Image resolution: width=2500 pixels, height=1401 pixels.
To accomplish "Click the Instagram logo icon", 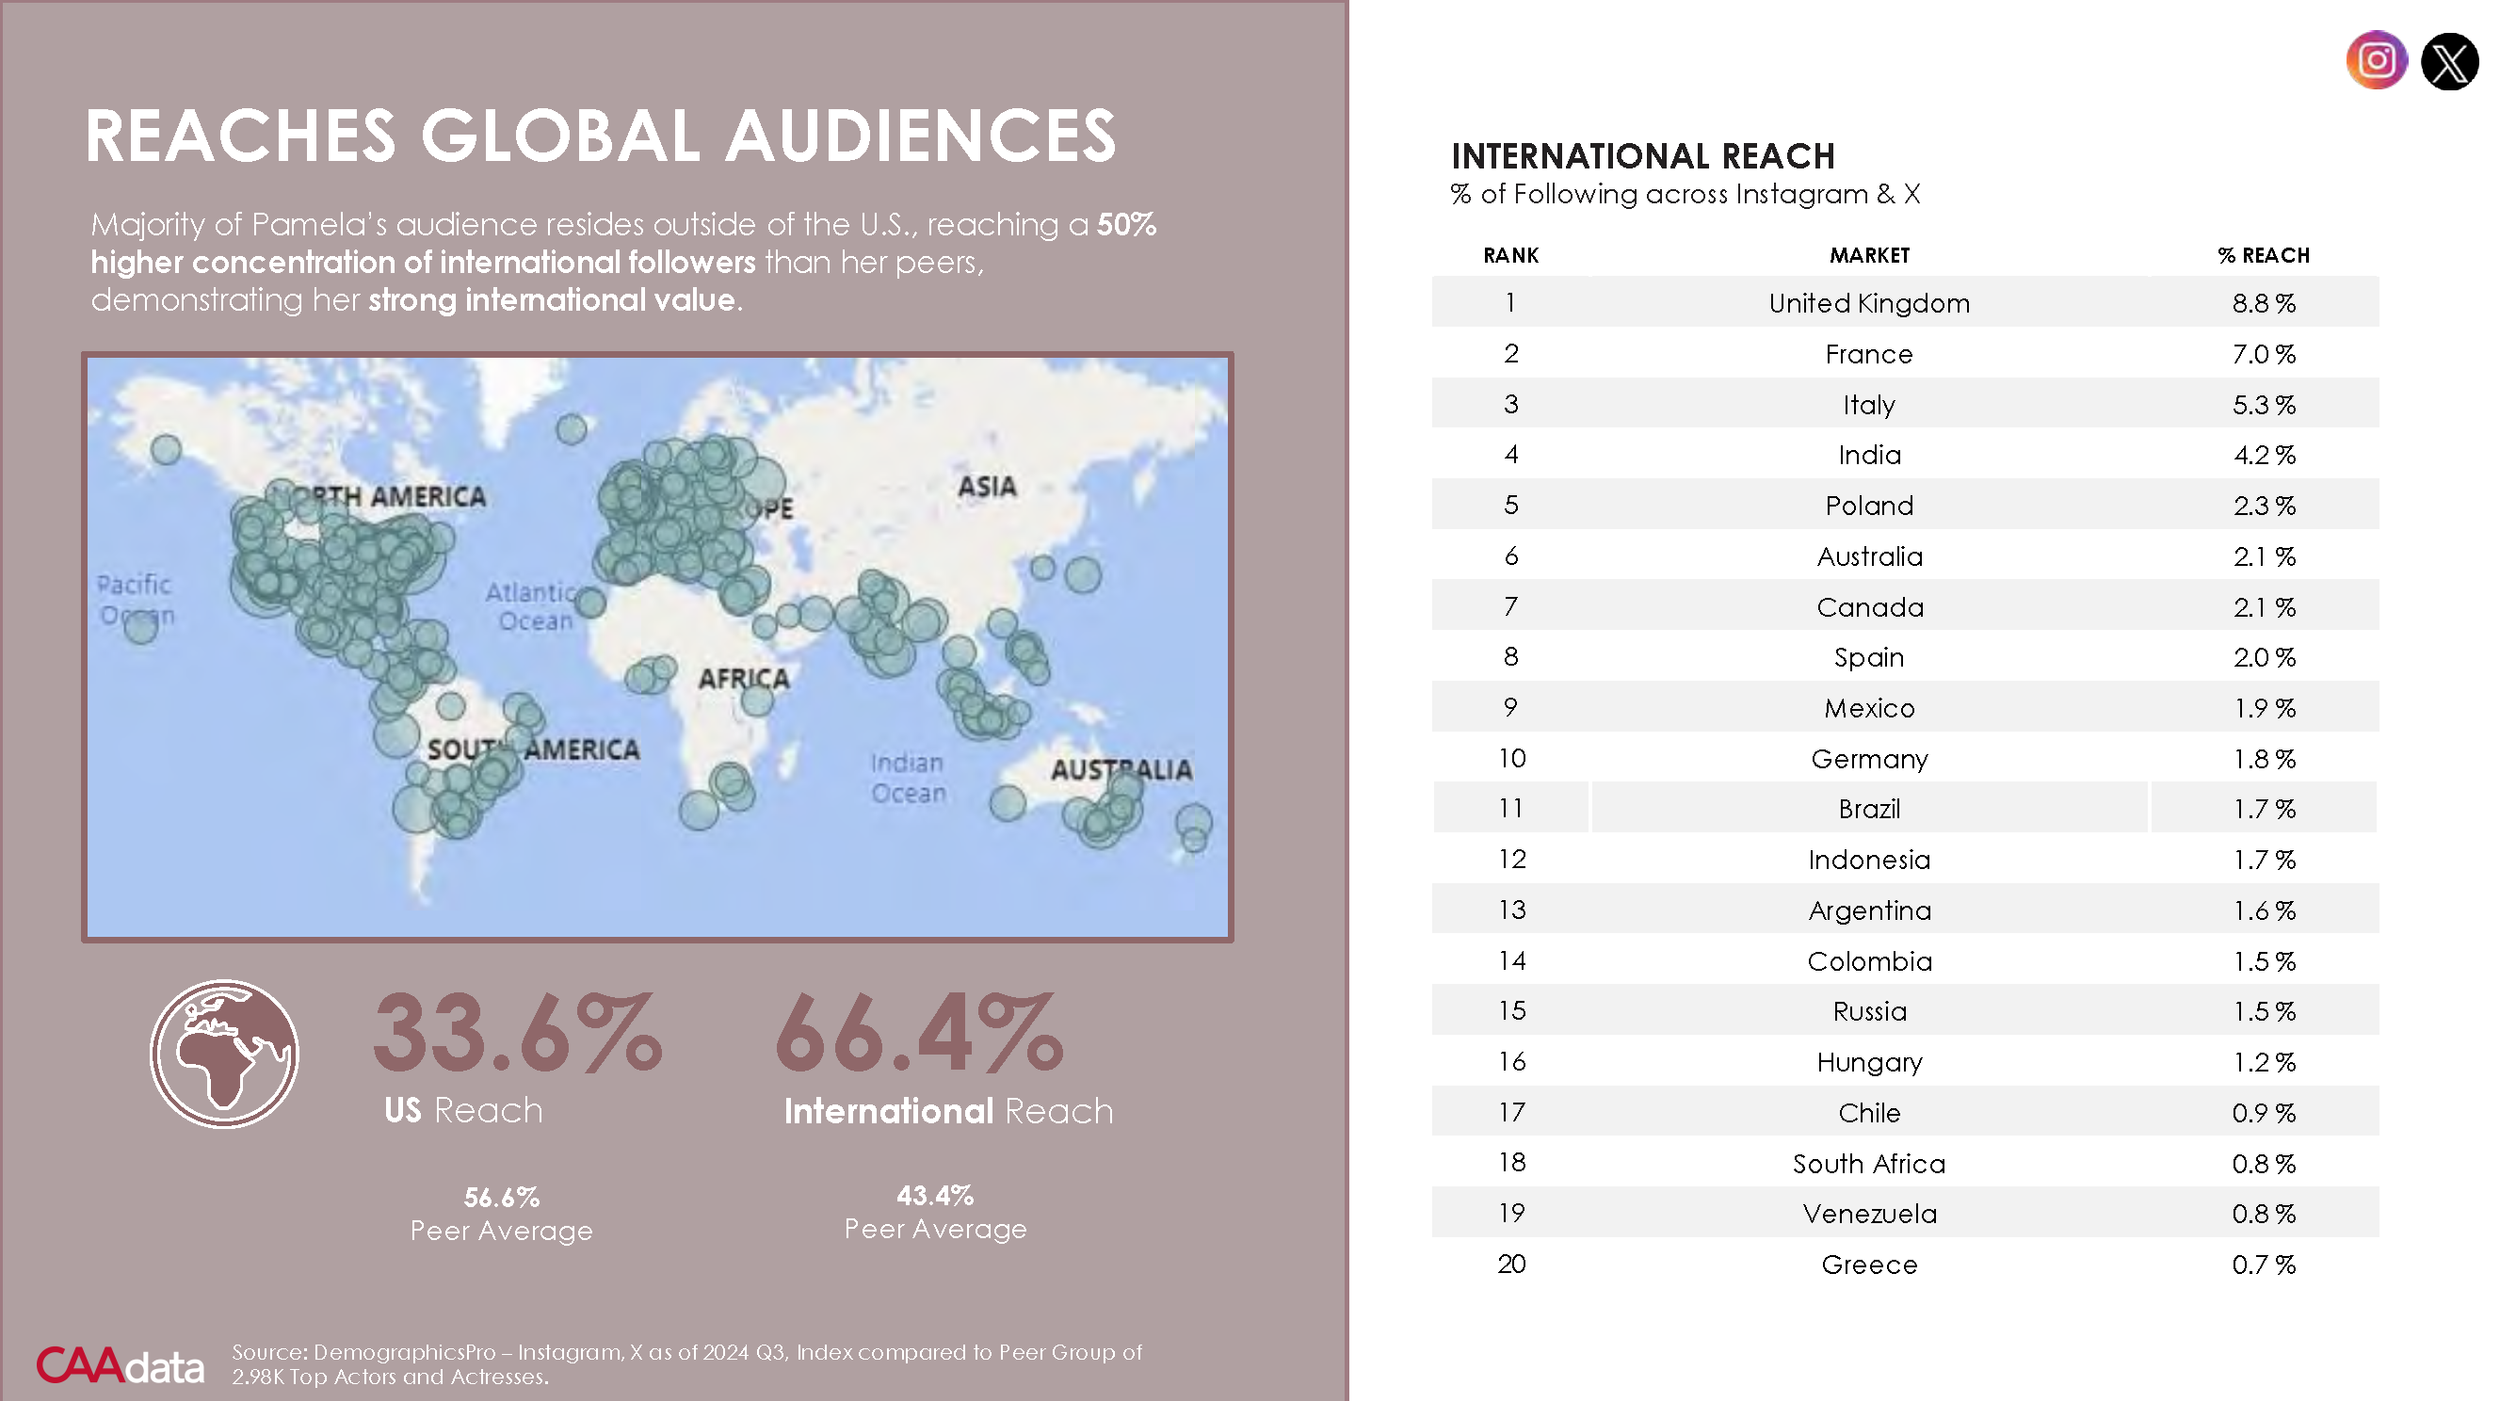I will 2376,61.
